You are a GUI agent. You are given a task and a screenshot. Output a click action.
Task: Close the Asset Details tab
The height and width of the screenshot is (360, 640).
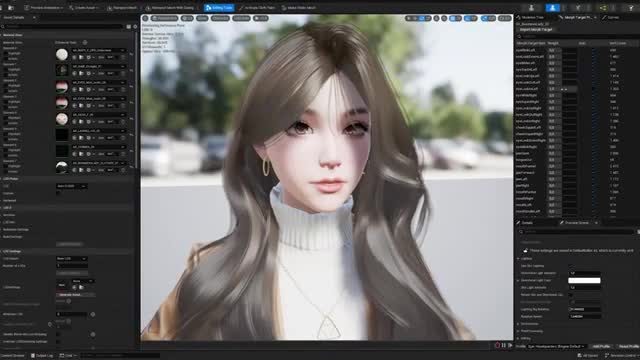[34, 18]
